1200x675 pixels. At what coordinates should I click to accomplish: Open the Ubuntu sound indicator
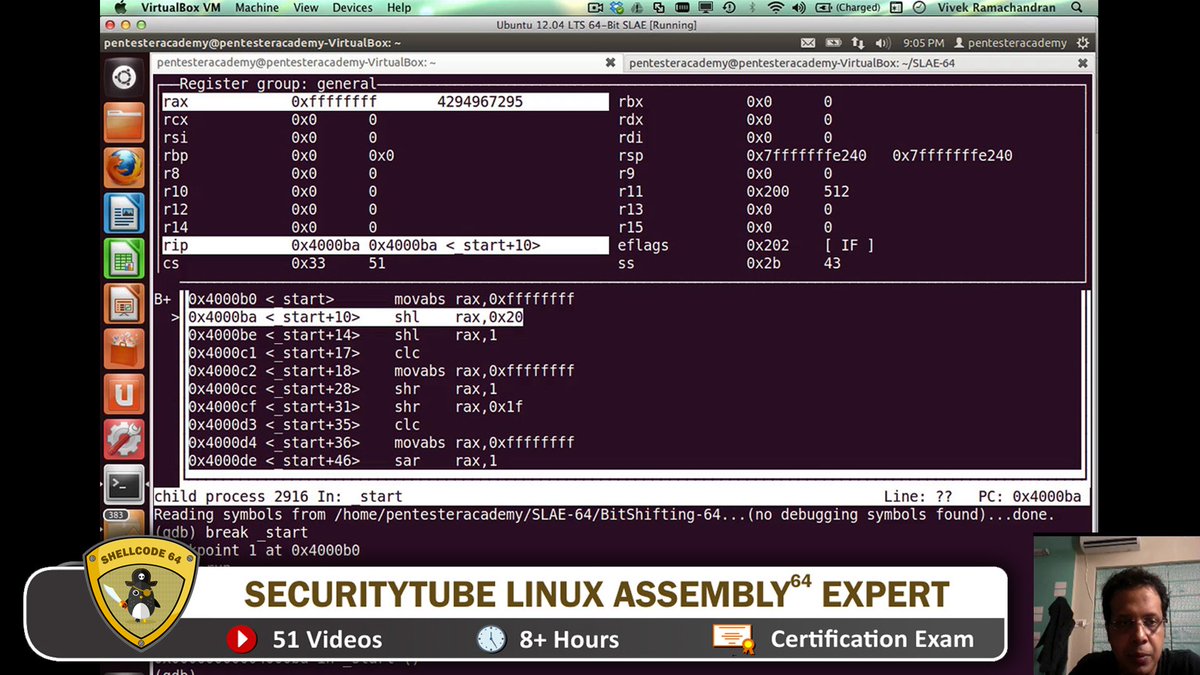[x=882, y=43]
